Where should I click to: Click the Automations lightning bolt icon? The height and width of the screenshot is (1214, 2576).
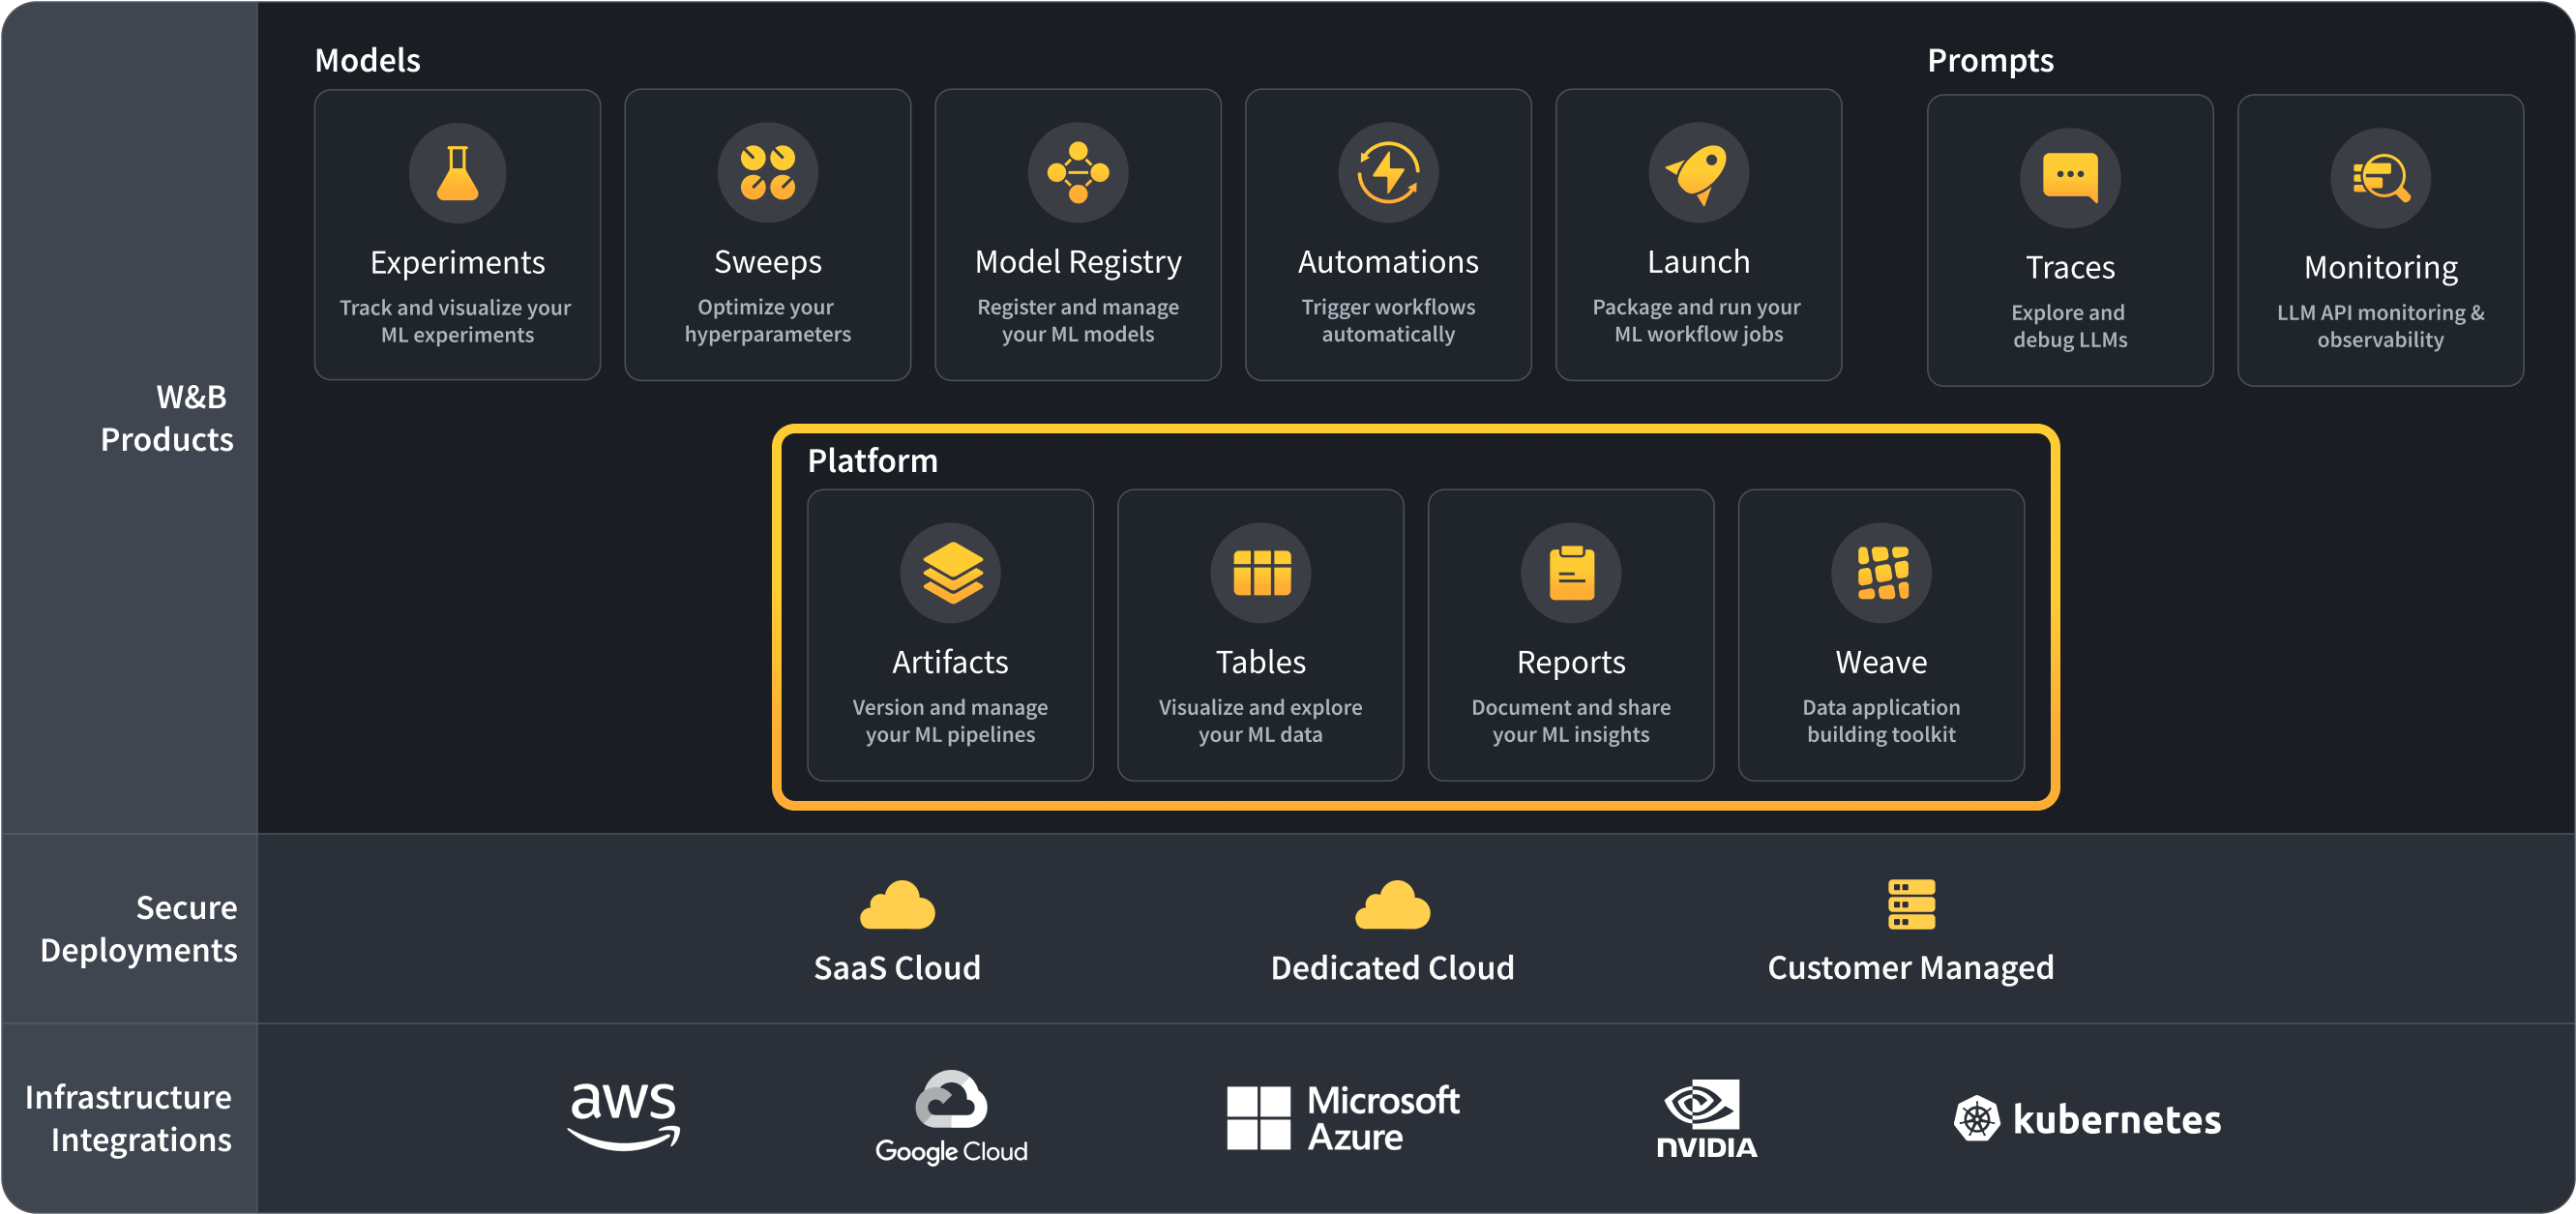(1388, 173)
